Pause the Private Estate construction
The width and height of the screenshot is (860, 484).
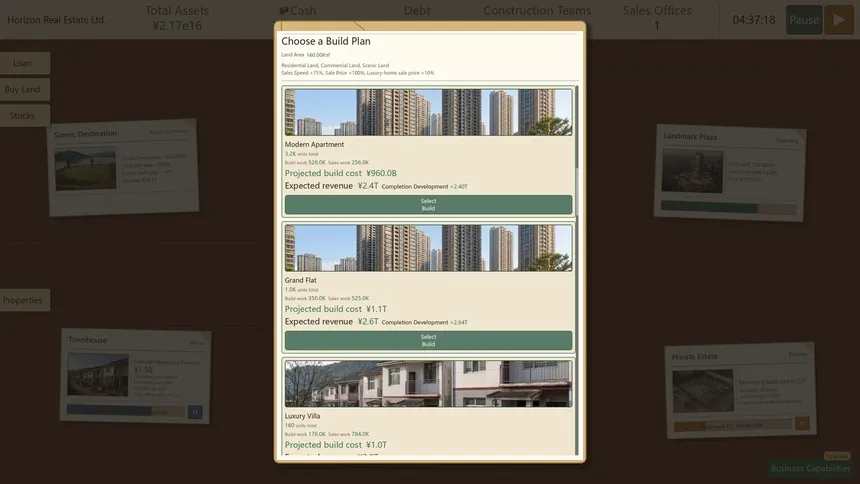[x=802, y=423]
